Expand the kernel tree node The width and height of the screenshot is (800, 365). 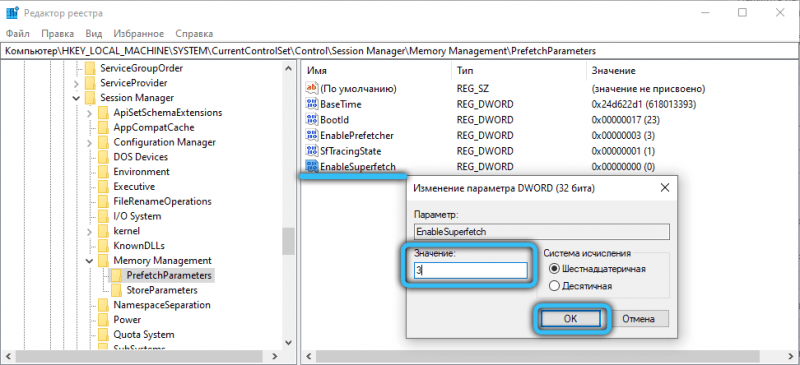point(89,231)
